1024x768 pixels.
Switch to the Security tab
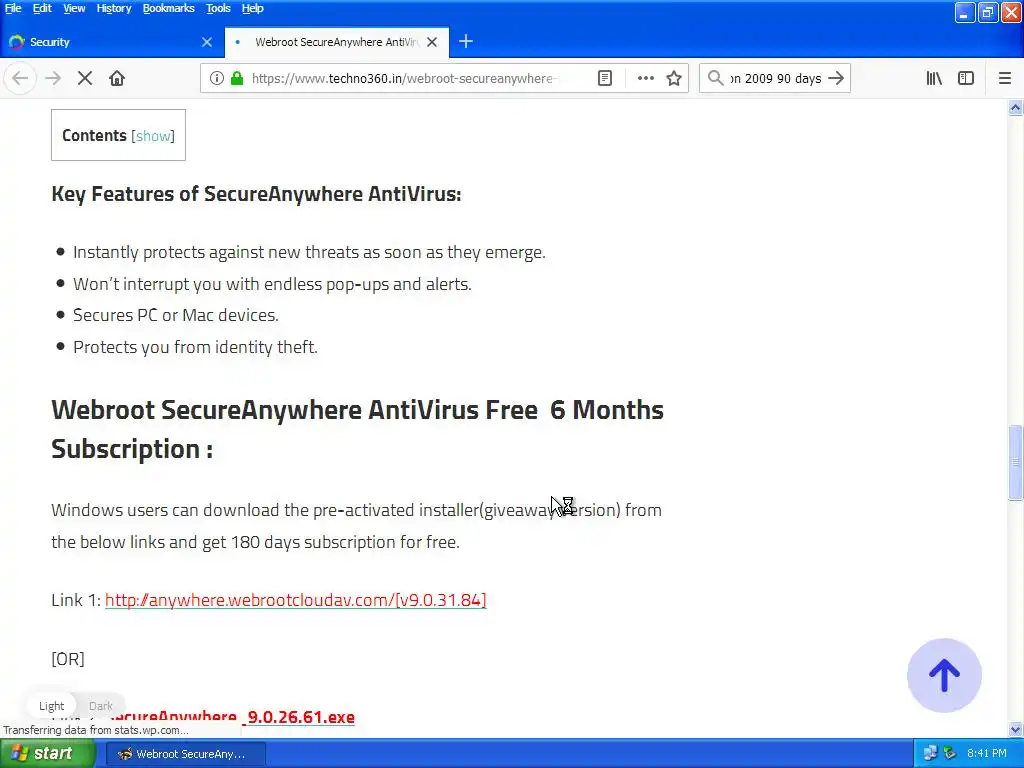pyautogui.click(x=112, y=42)
